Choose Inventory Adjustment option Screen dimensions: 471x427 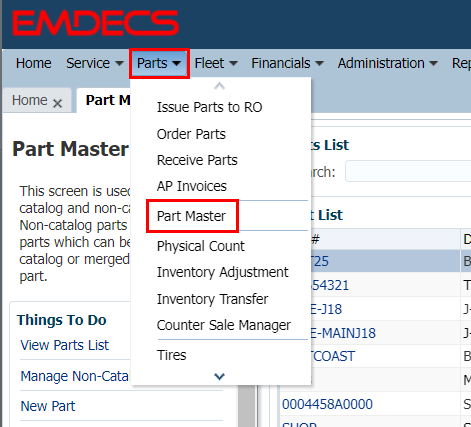223,272
